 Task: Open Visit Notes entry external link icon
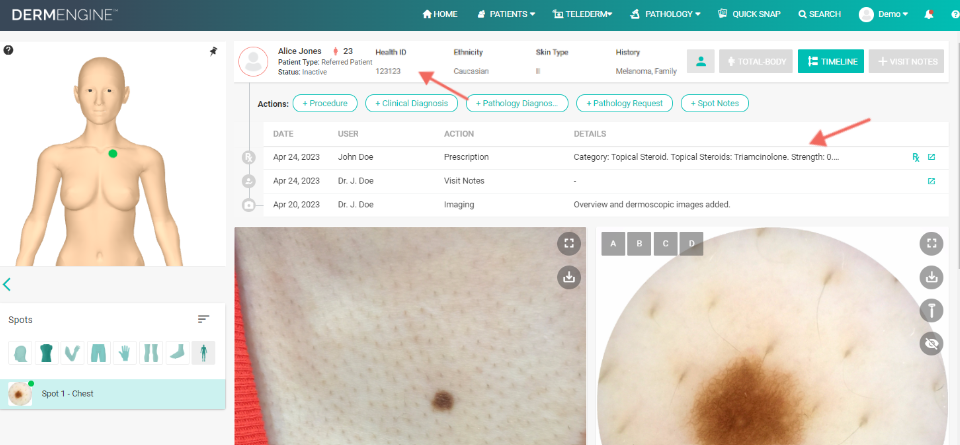[931, 181]
